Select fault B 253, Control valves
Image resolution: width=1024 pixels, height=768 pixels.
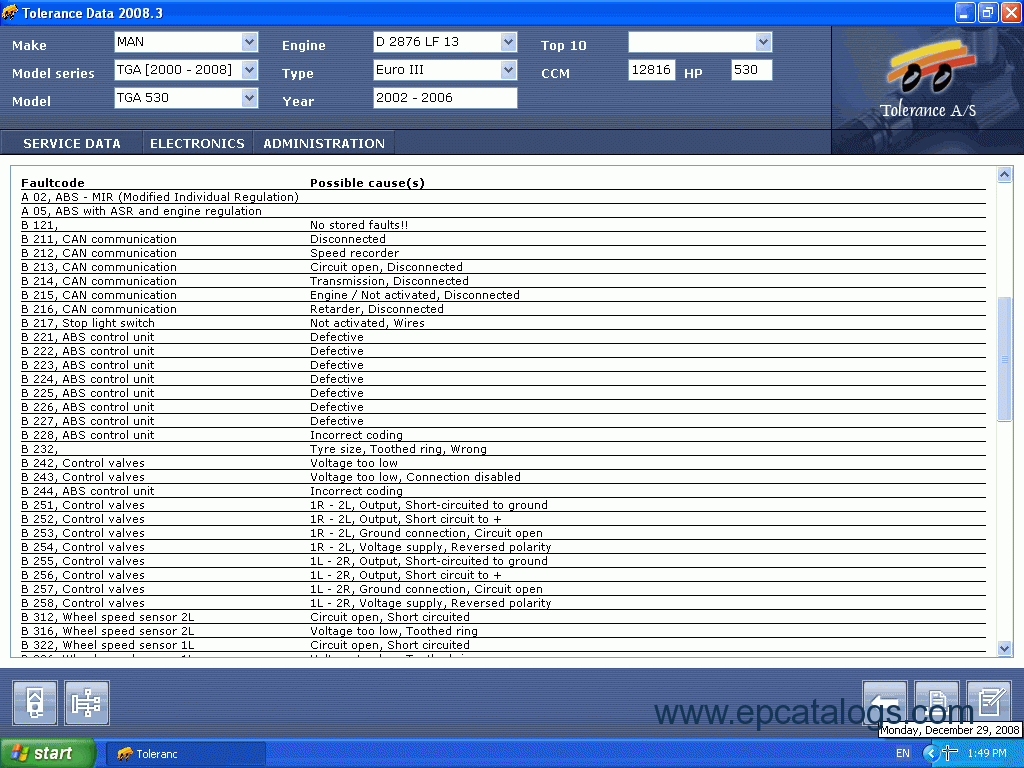pyautogui.click(x=503, y=534)
